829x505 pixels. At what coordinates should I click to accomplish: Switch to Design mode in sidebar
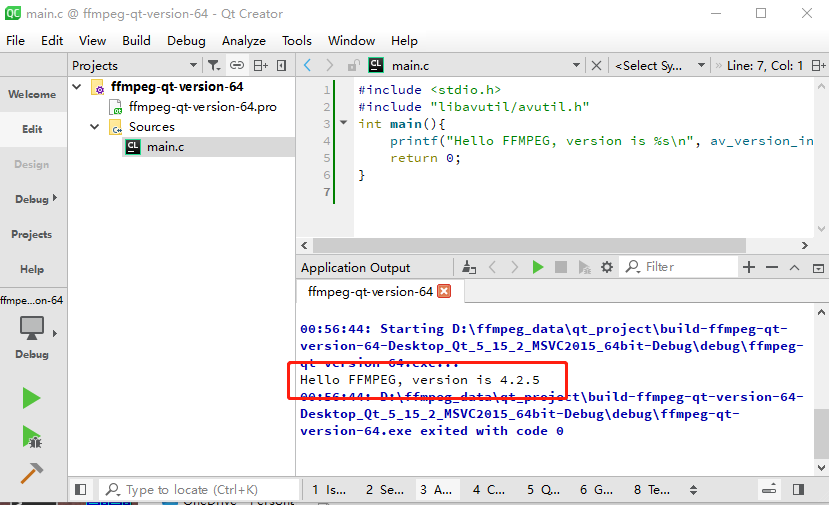click(32, 164)
